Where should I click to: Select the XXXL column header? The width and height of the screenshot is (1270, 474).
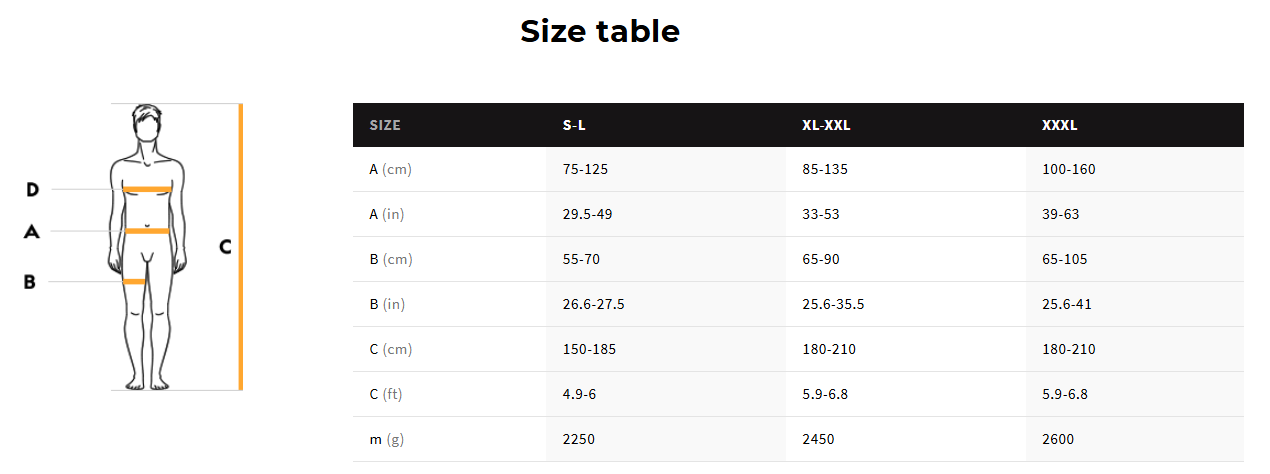[x=1060, y=126]
